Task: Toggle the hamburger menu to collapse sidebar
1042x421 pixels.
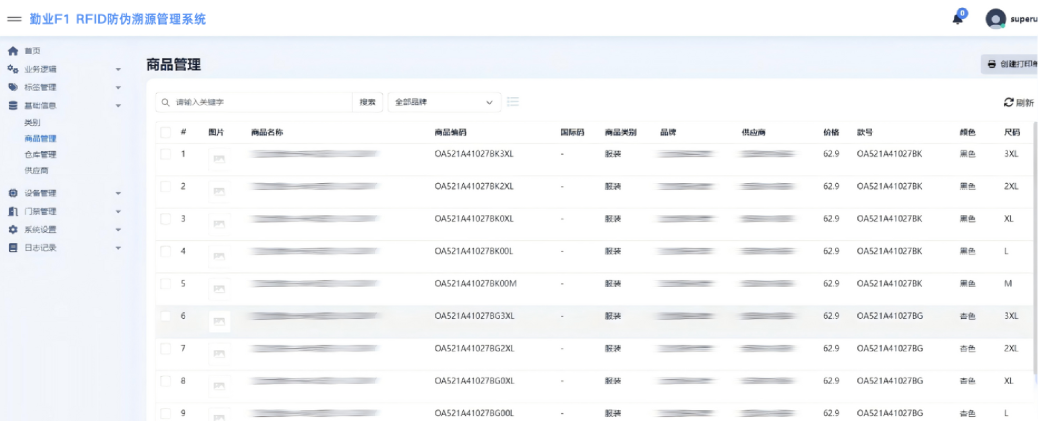Action: coord(15,19)
